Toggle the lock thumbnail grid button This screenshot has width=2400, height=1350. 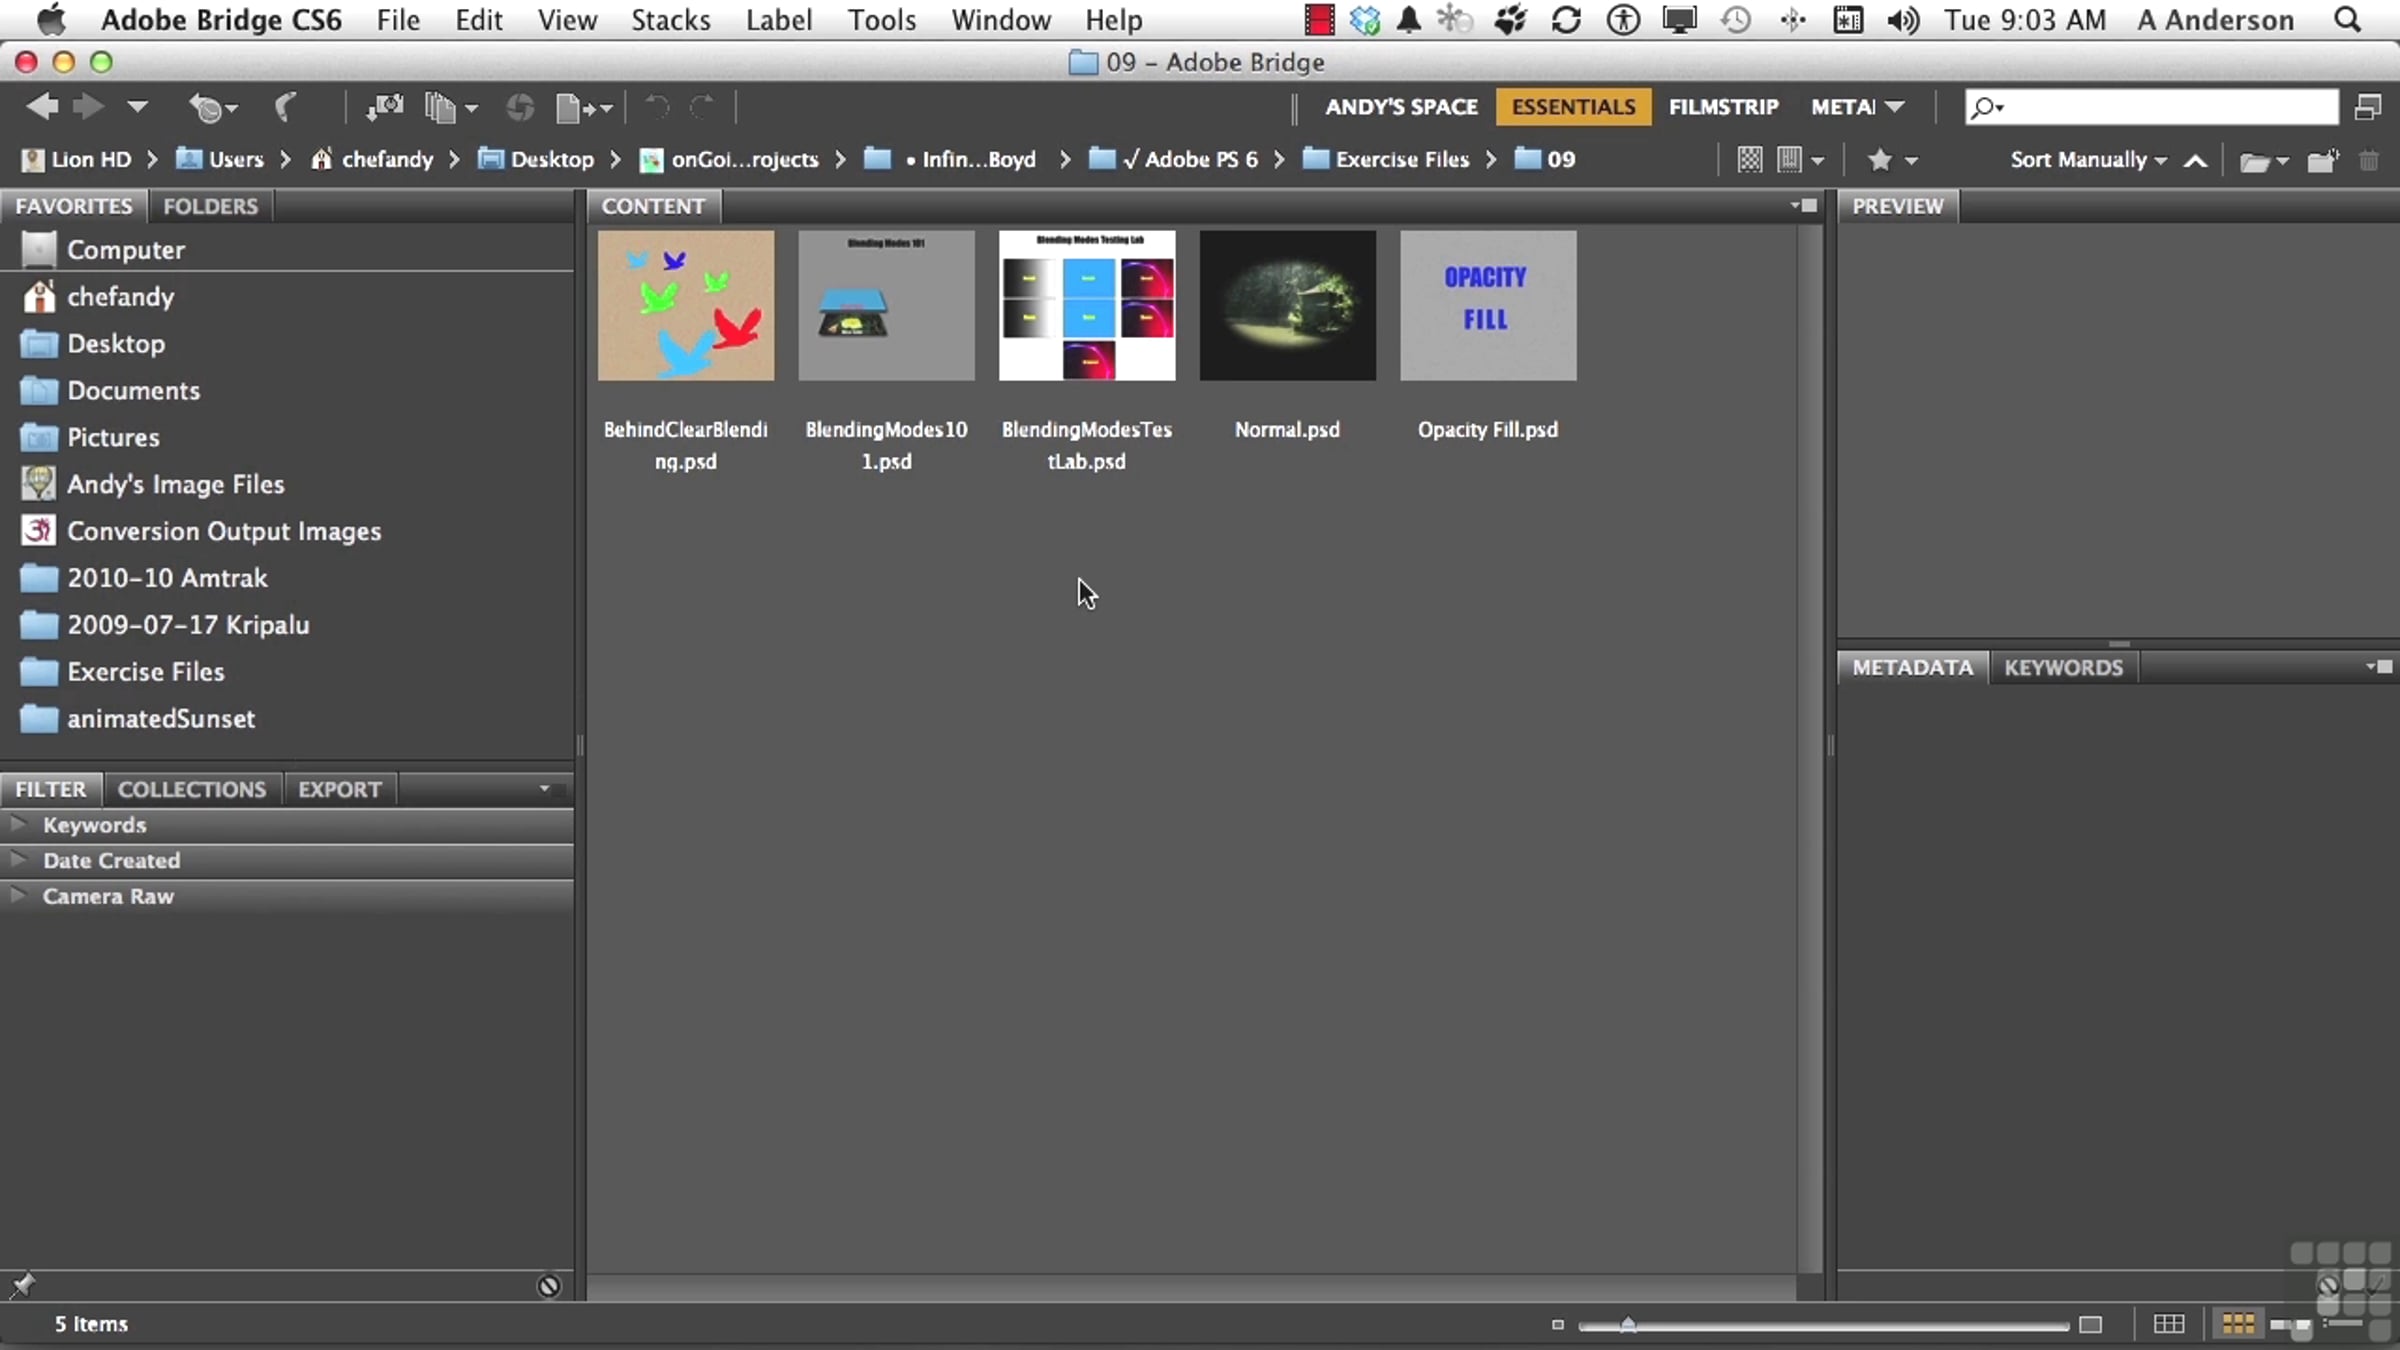coord(2169,1324)
